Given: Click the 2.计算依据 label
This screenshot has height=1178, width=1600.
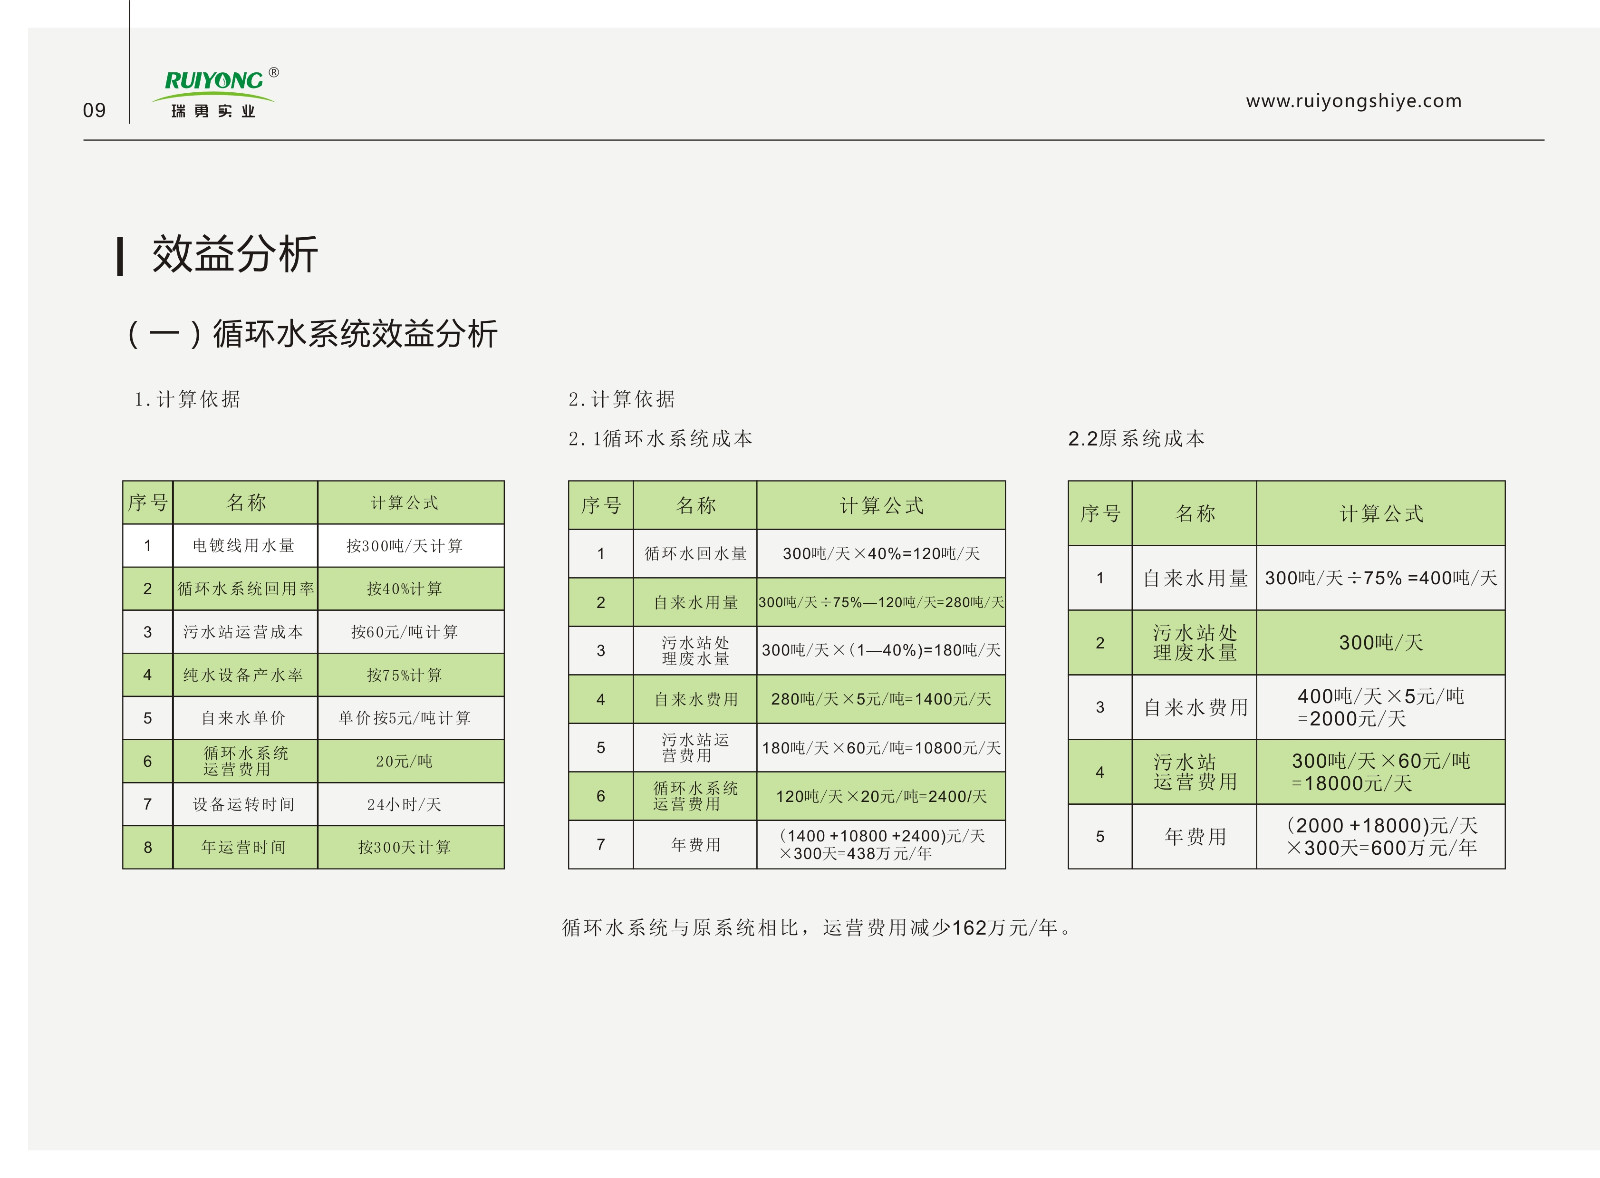Looking at the screenshot, I should click(x=621, y=399).
